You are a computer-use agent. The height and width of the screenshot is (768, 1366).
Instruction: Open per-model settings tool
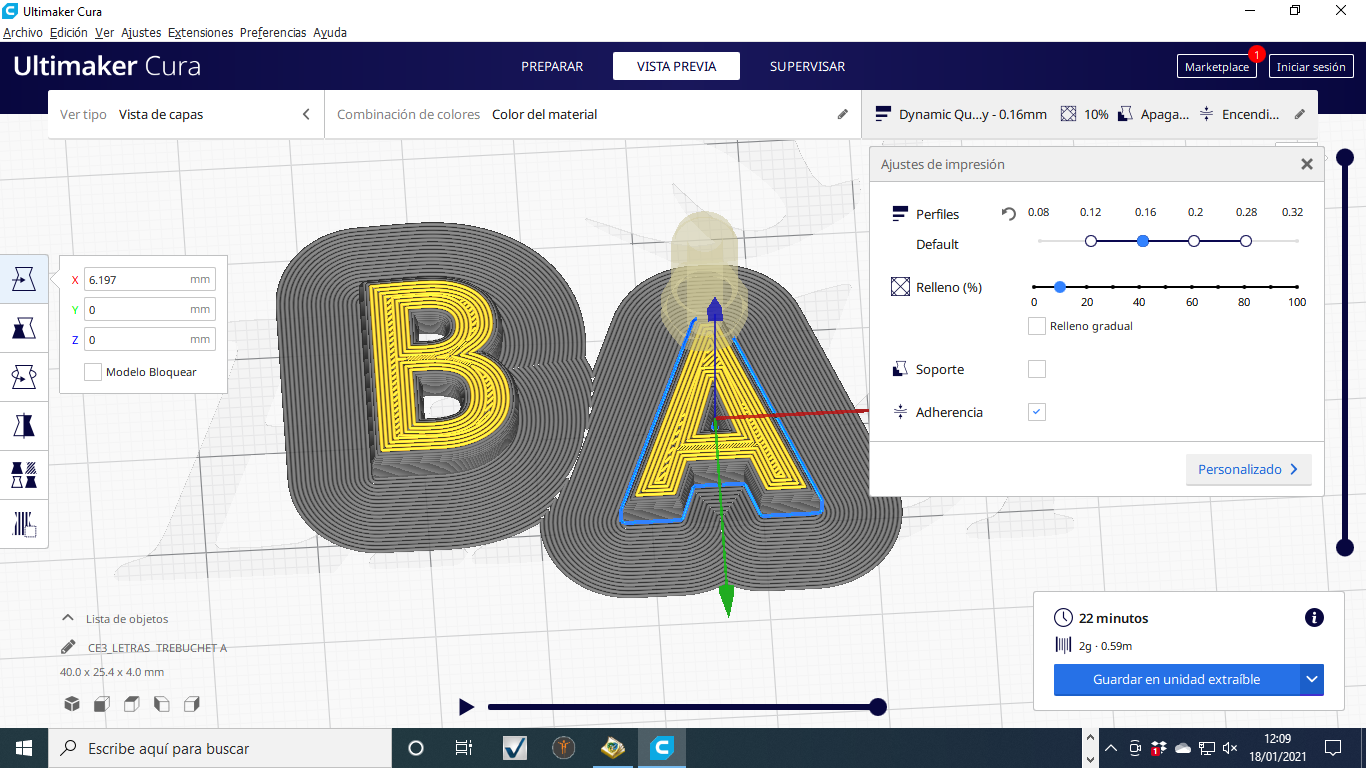[x=24, y=473]
